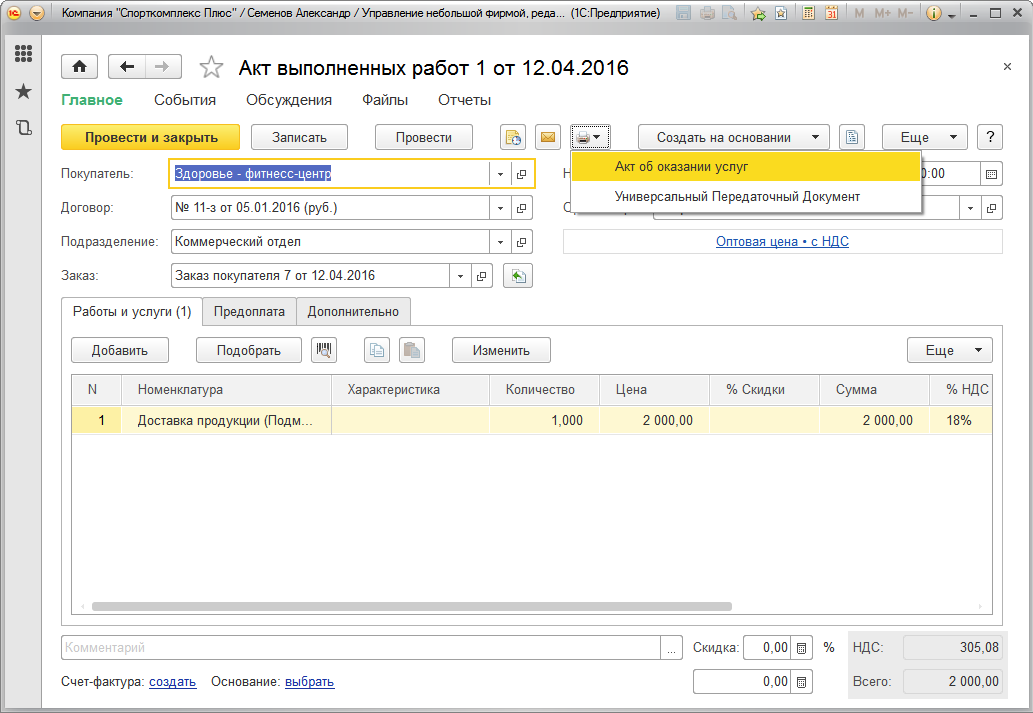This screenshot has height=713, width=1033.
Task: Click the Home button
Action: point(79,67)
